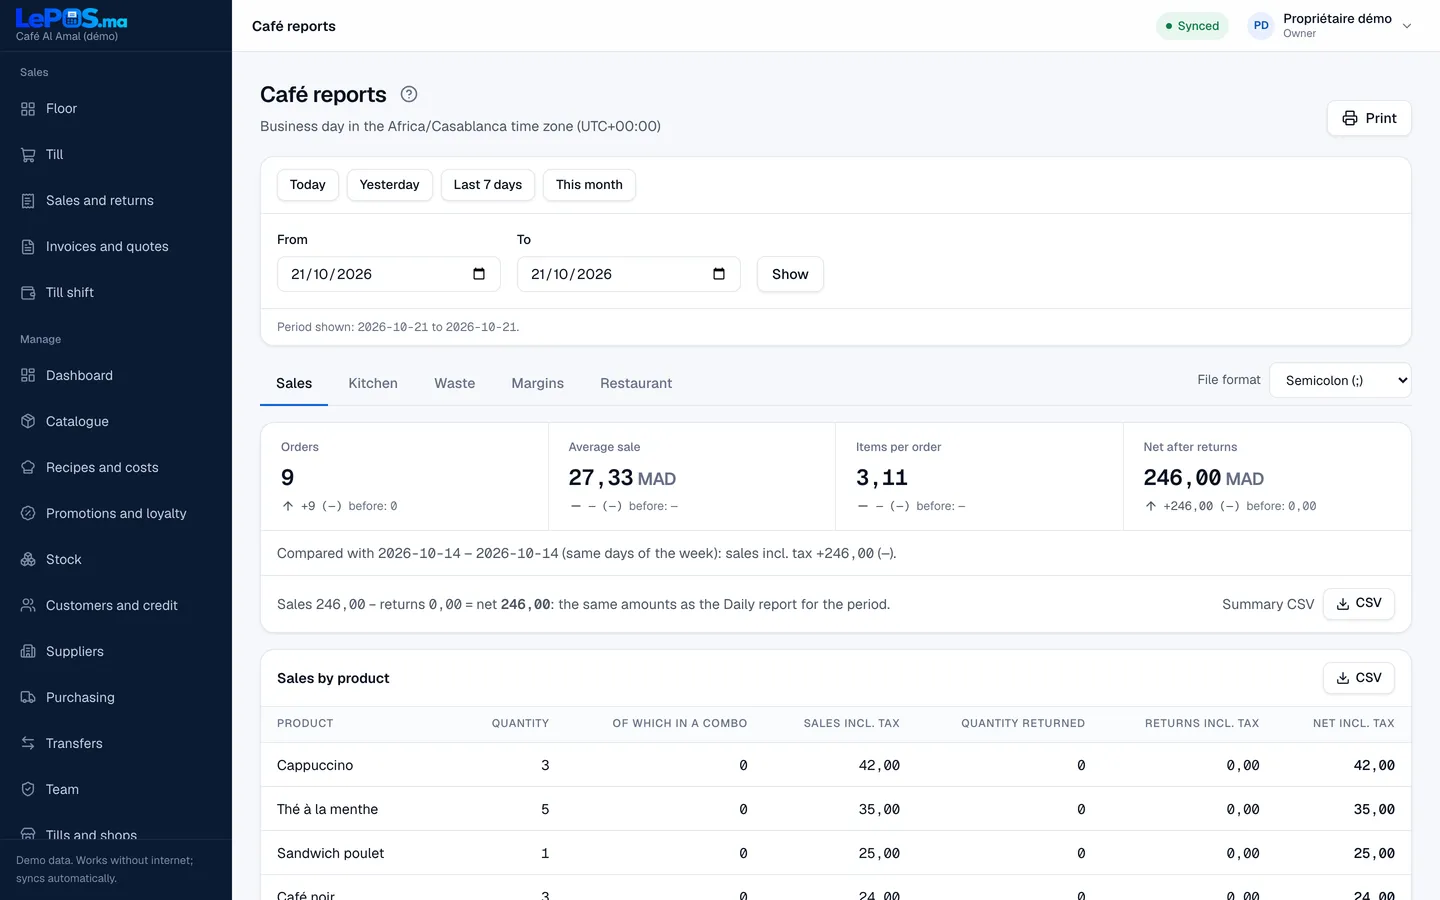Click the Sales and returns icon
Screen dimensions: 1440x900
tap(28, 201)
